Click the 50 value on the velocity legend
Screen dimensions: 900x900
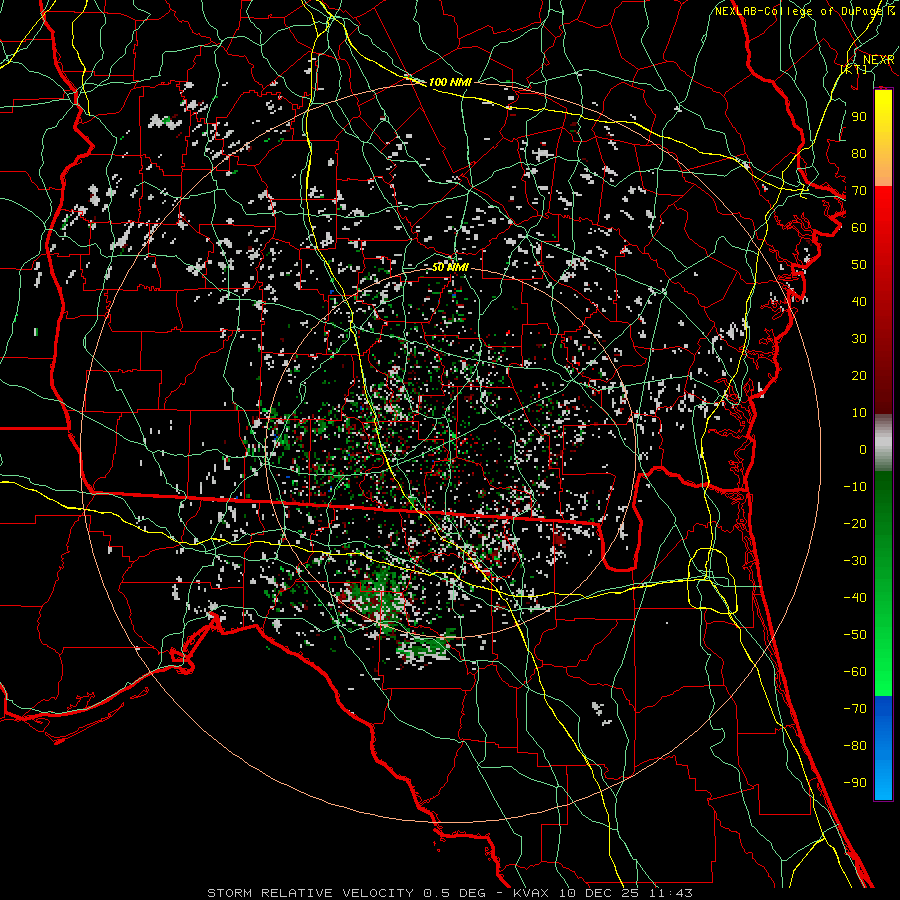[859, 265]
